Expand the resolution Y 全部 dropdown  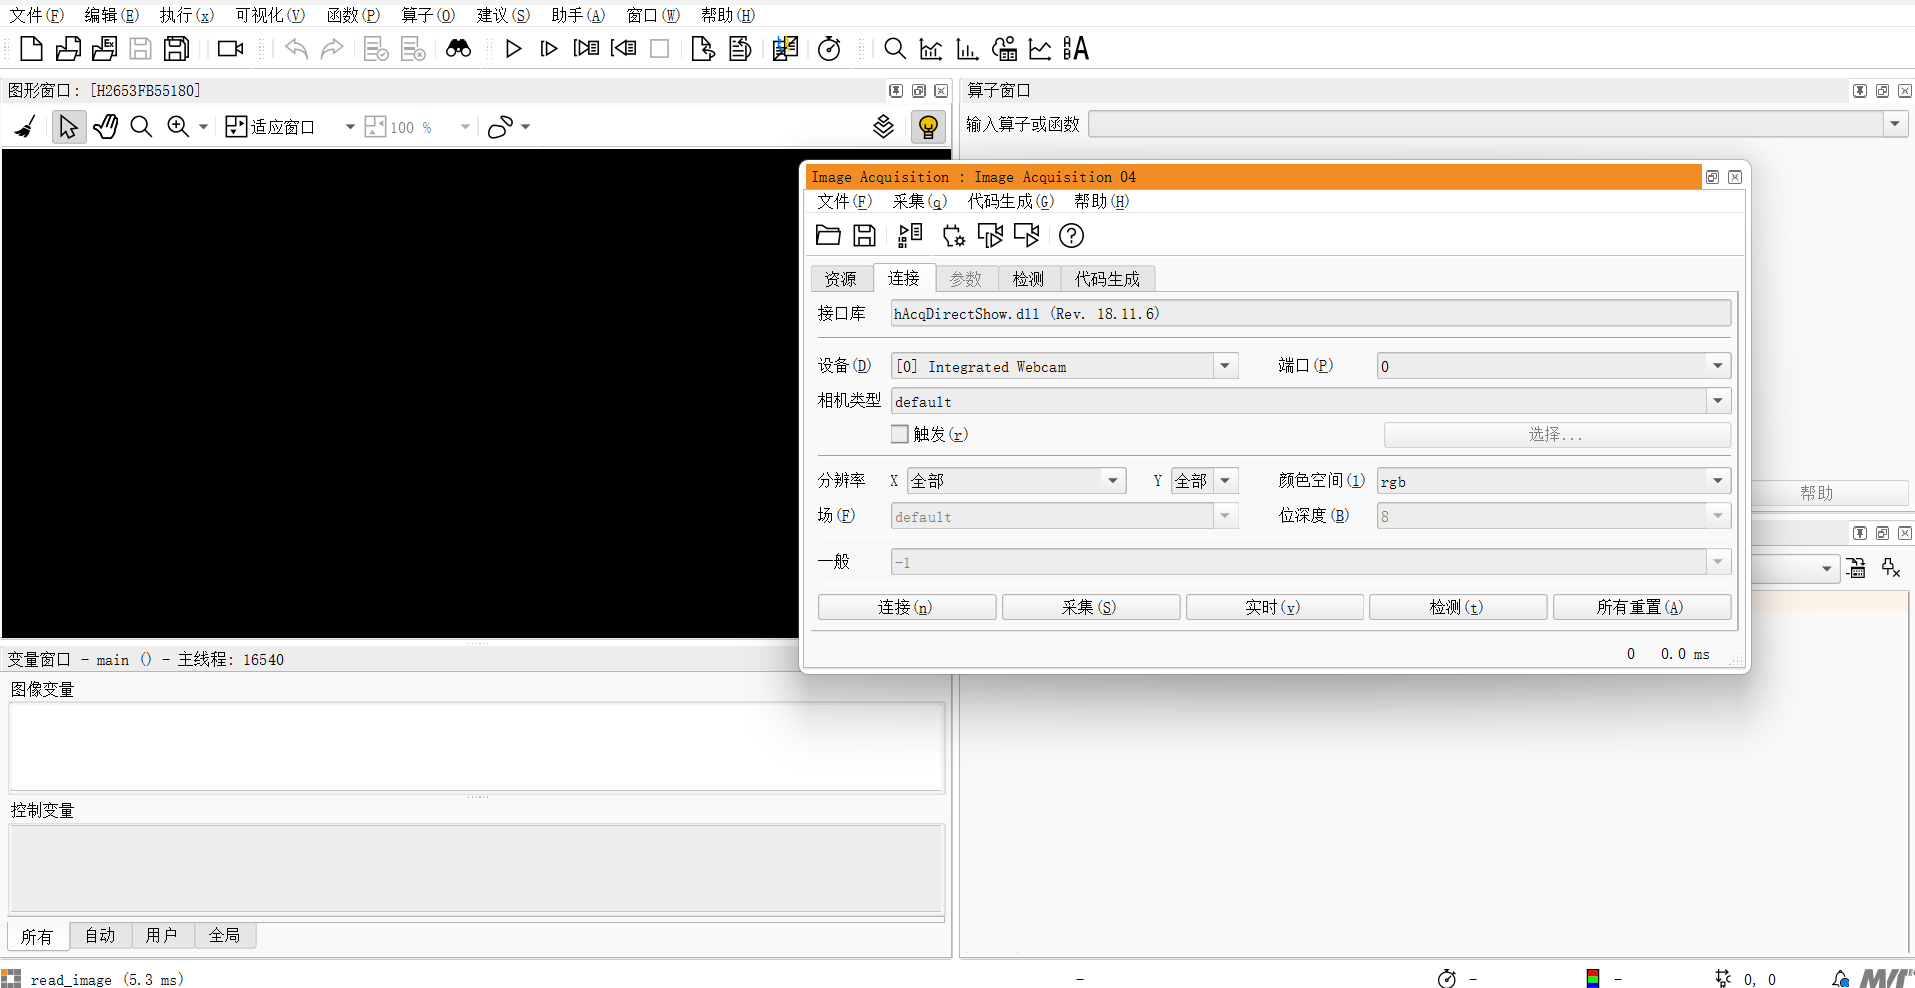tap(1224, 481)
